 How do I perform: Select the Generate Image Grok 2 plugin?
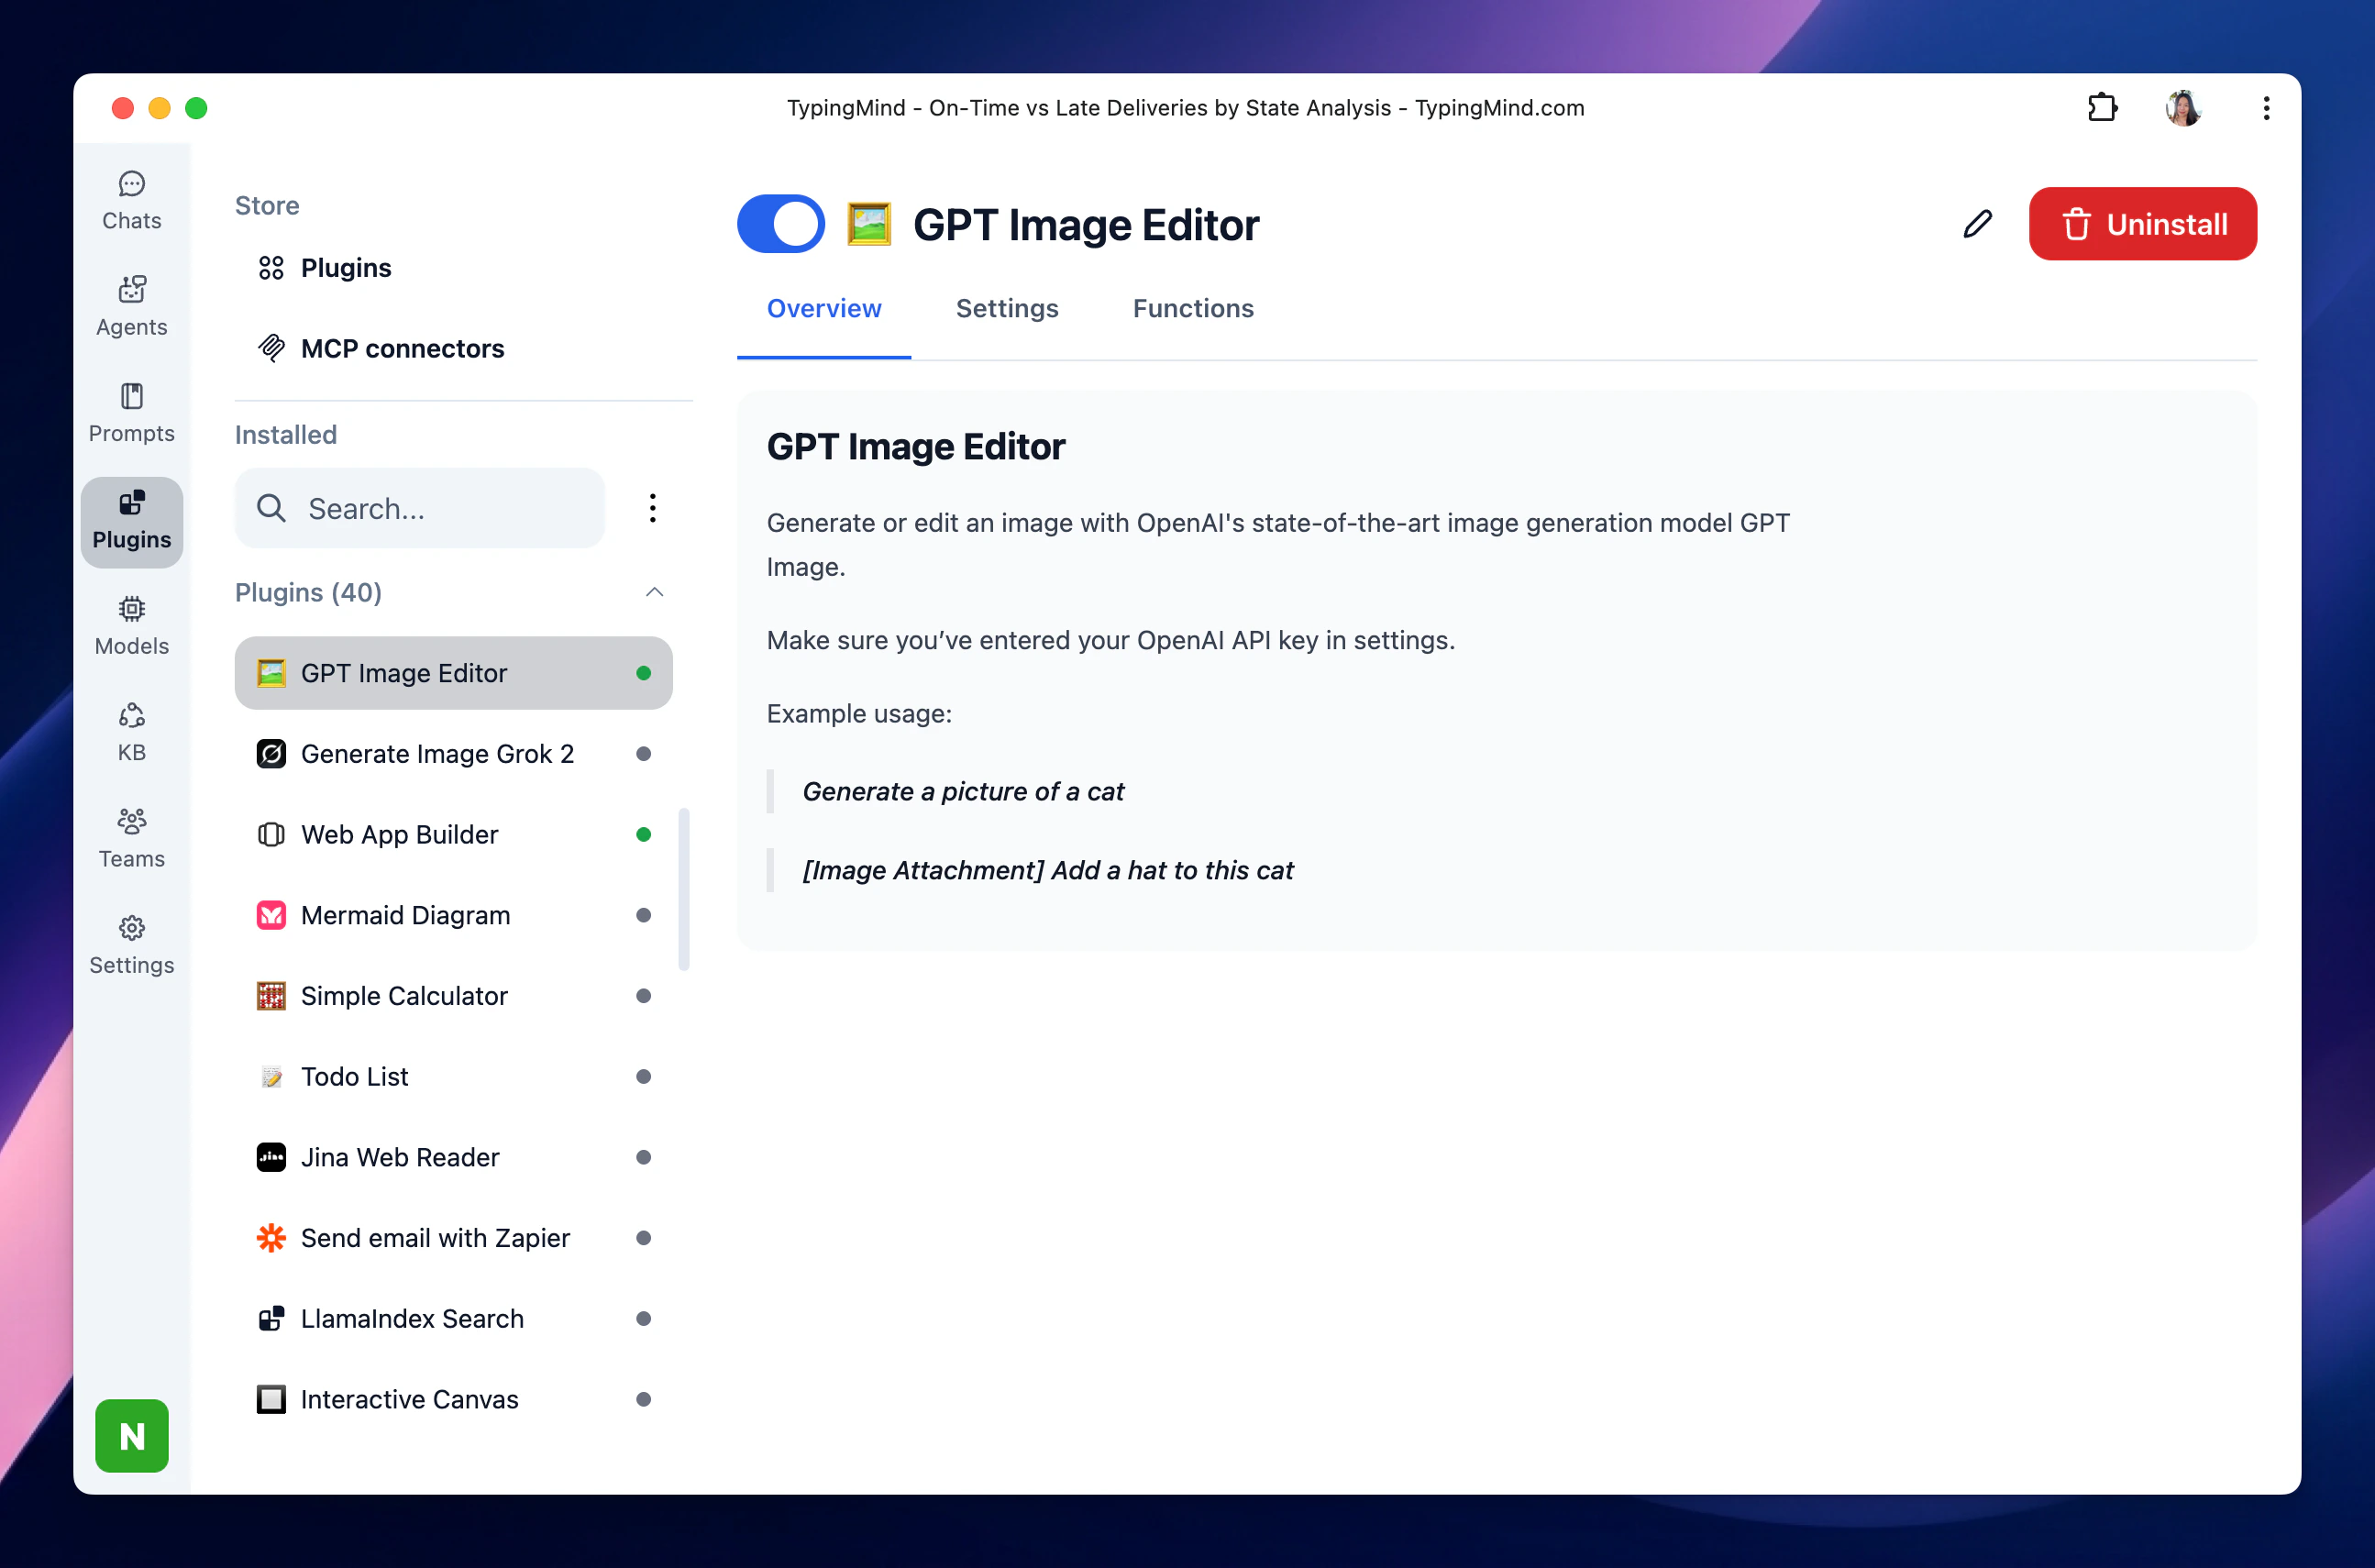click(453, 753)
